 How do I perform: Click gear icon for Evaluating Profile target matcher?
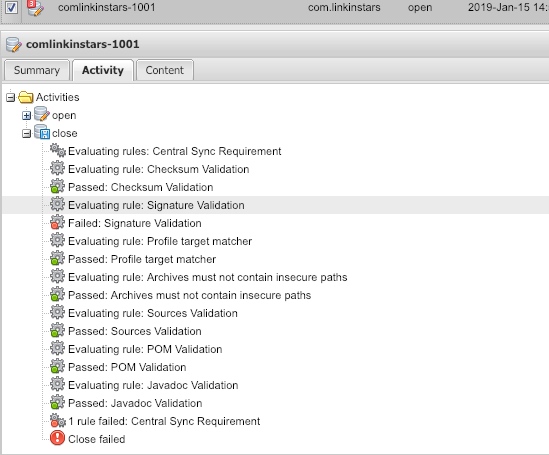[x=57, y=240]
